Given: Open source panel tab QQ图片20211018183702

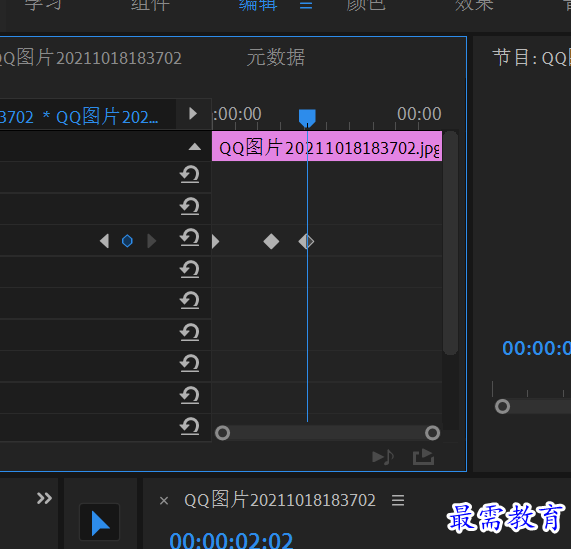Looking at the screenshot, I should coord(91,58).
